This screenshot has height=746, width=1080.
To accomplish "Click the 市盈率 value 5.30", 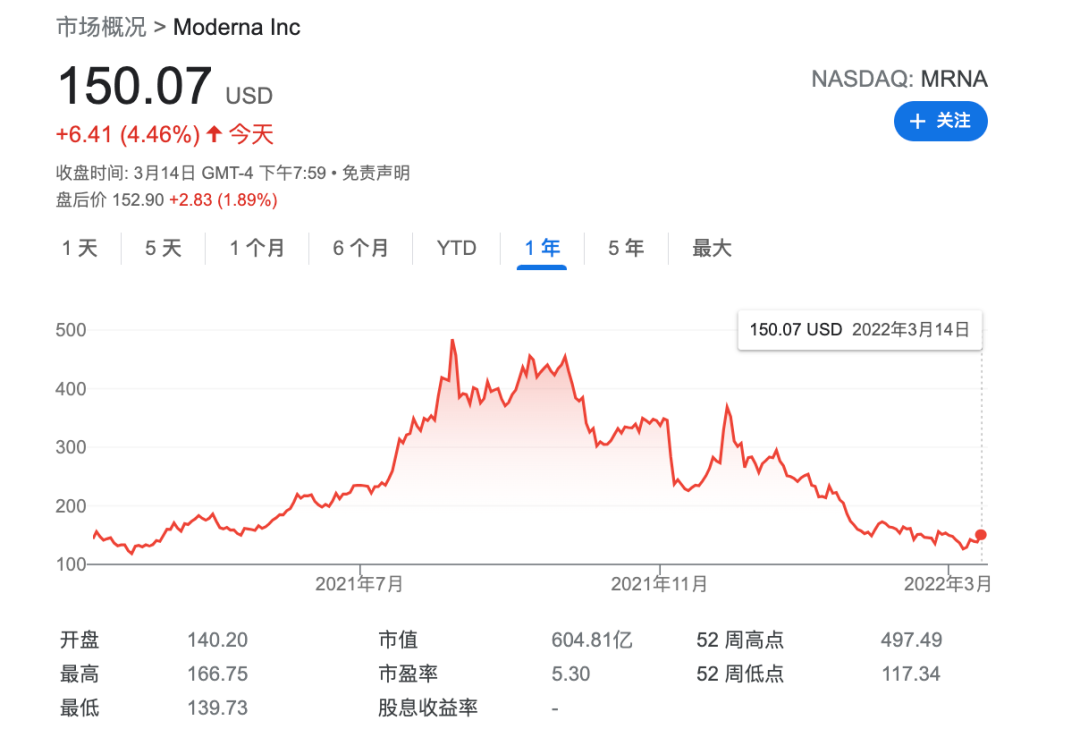I will (571, 674).
